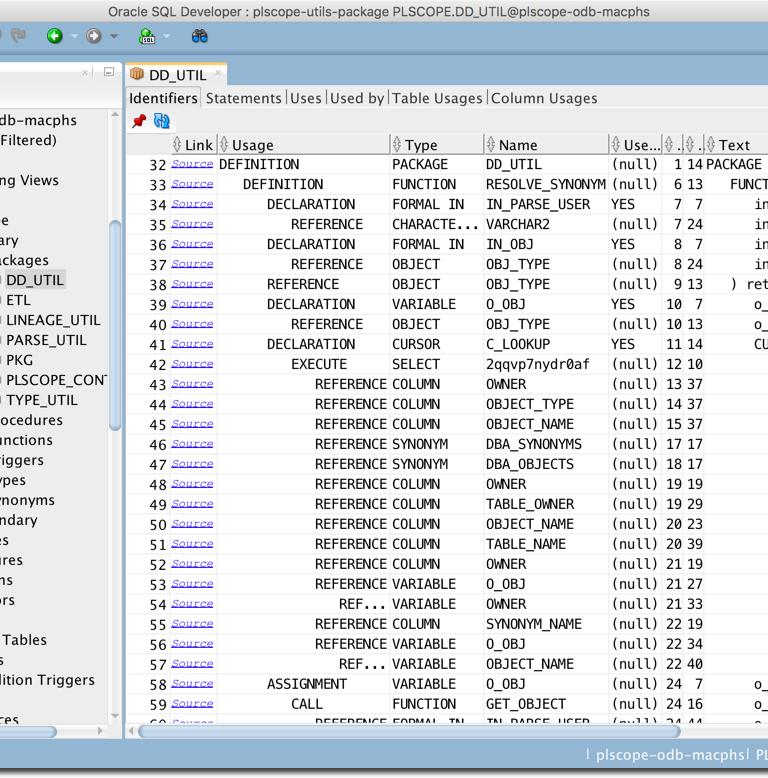Switch to the Uses tab
This screenshot has height=778, width=768.
[306, 98]
